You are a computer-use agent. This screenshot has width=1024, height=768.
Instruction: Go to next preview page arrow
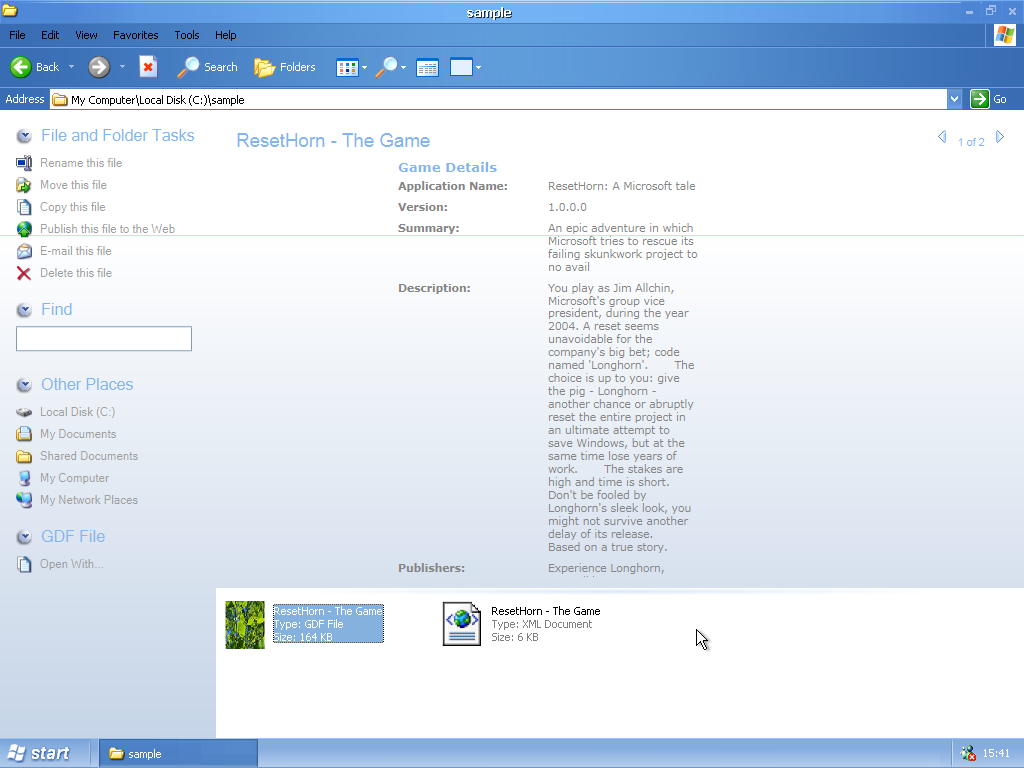[1000, 137]
